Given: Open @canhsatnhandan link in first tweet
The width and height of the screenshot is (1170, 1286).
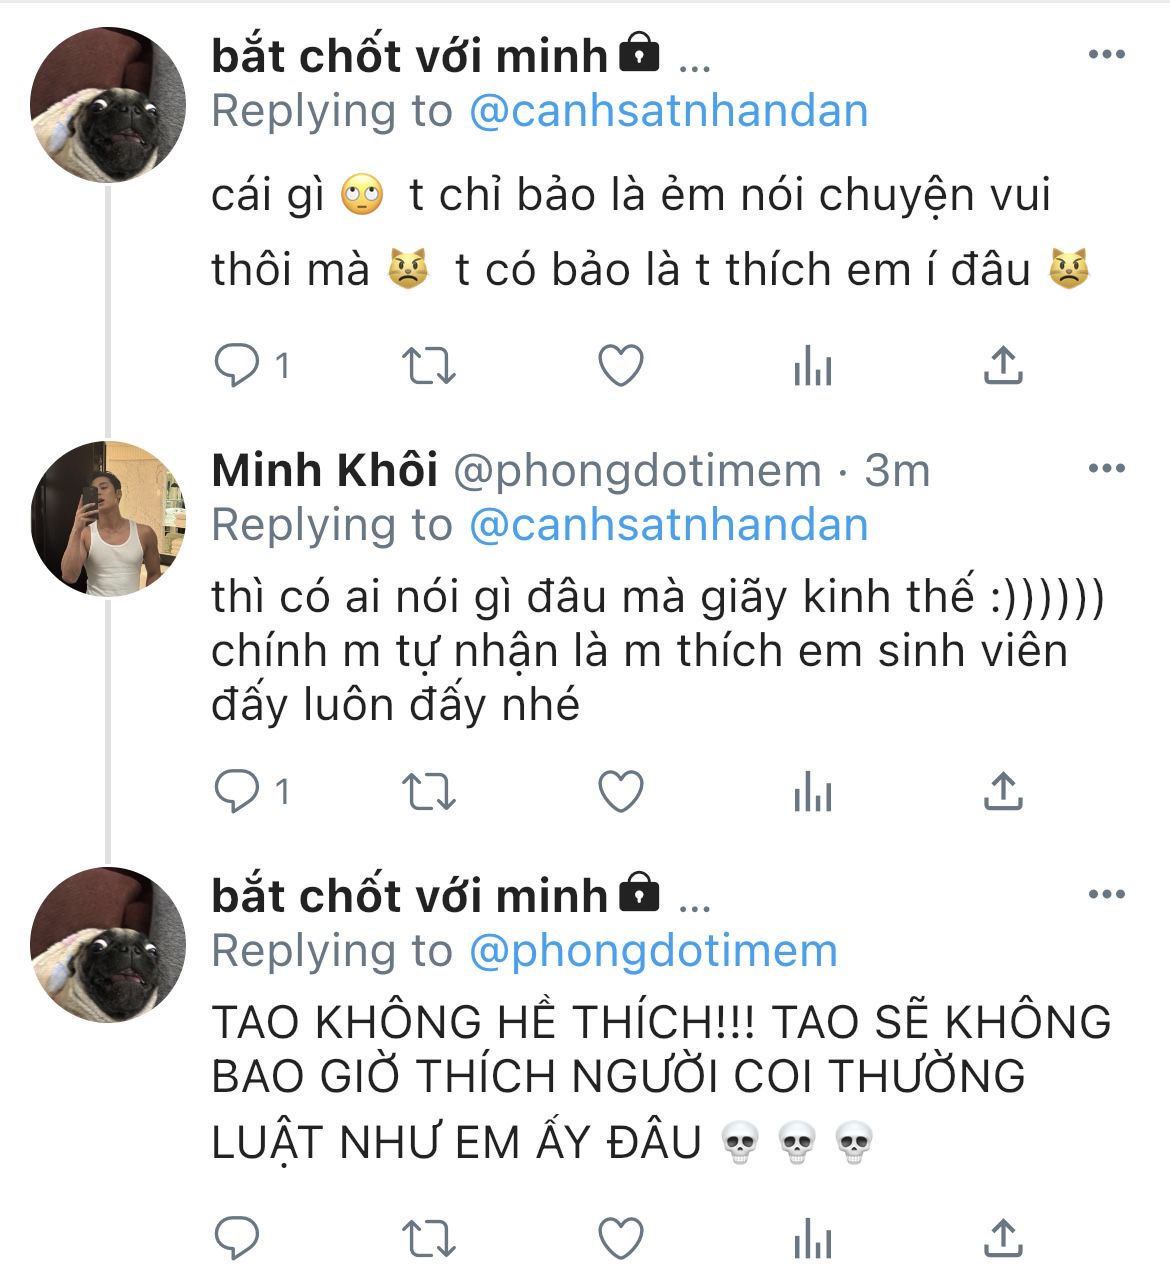Looking at the screenshot, I should (668, 111).
